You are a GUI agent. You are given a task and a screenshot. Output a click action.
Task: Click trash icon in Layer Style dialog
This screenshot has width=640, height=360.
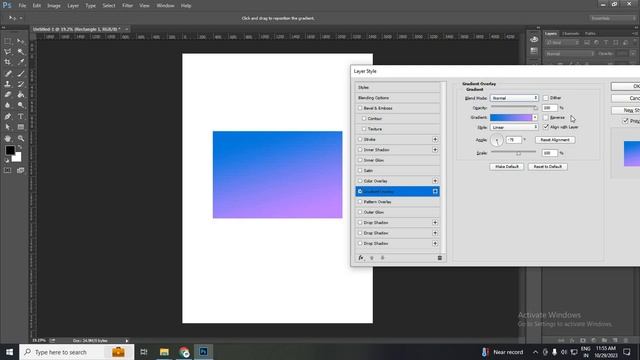tap(440, 258)
